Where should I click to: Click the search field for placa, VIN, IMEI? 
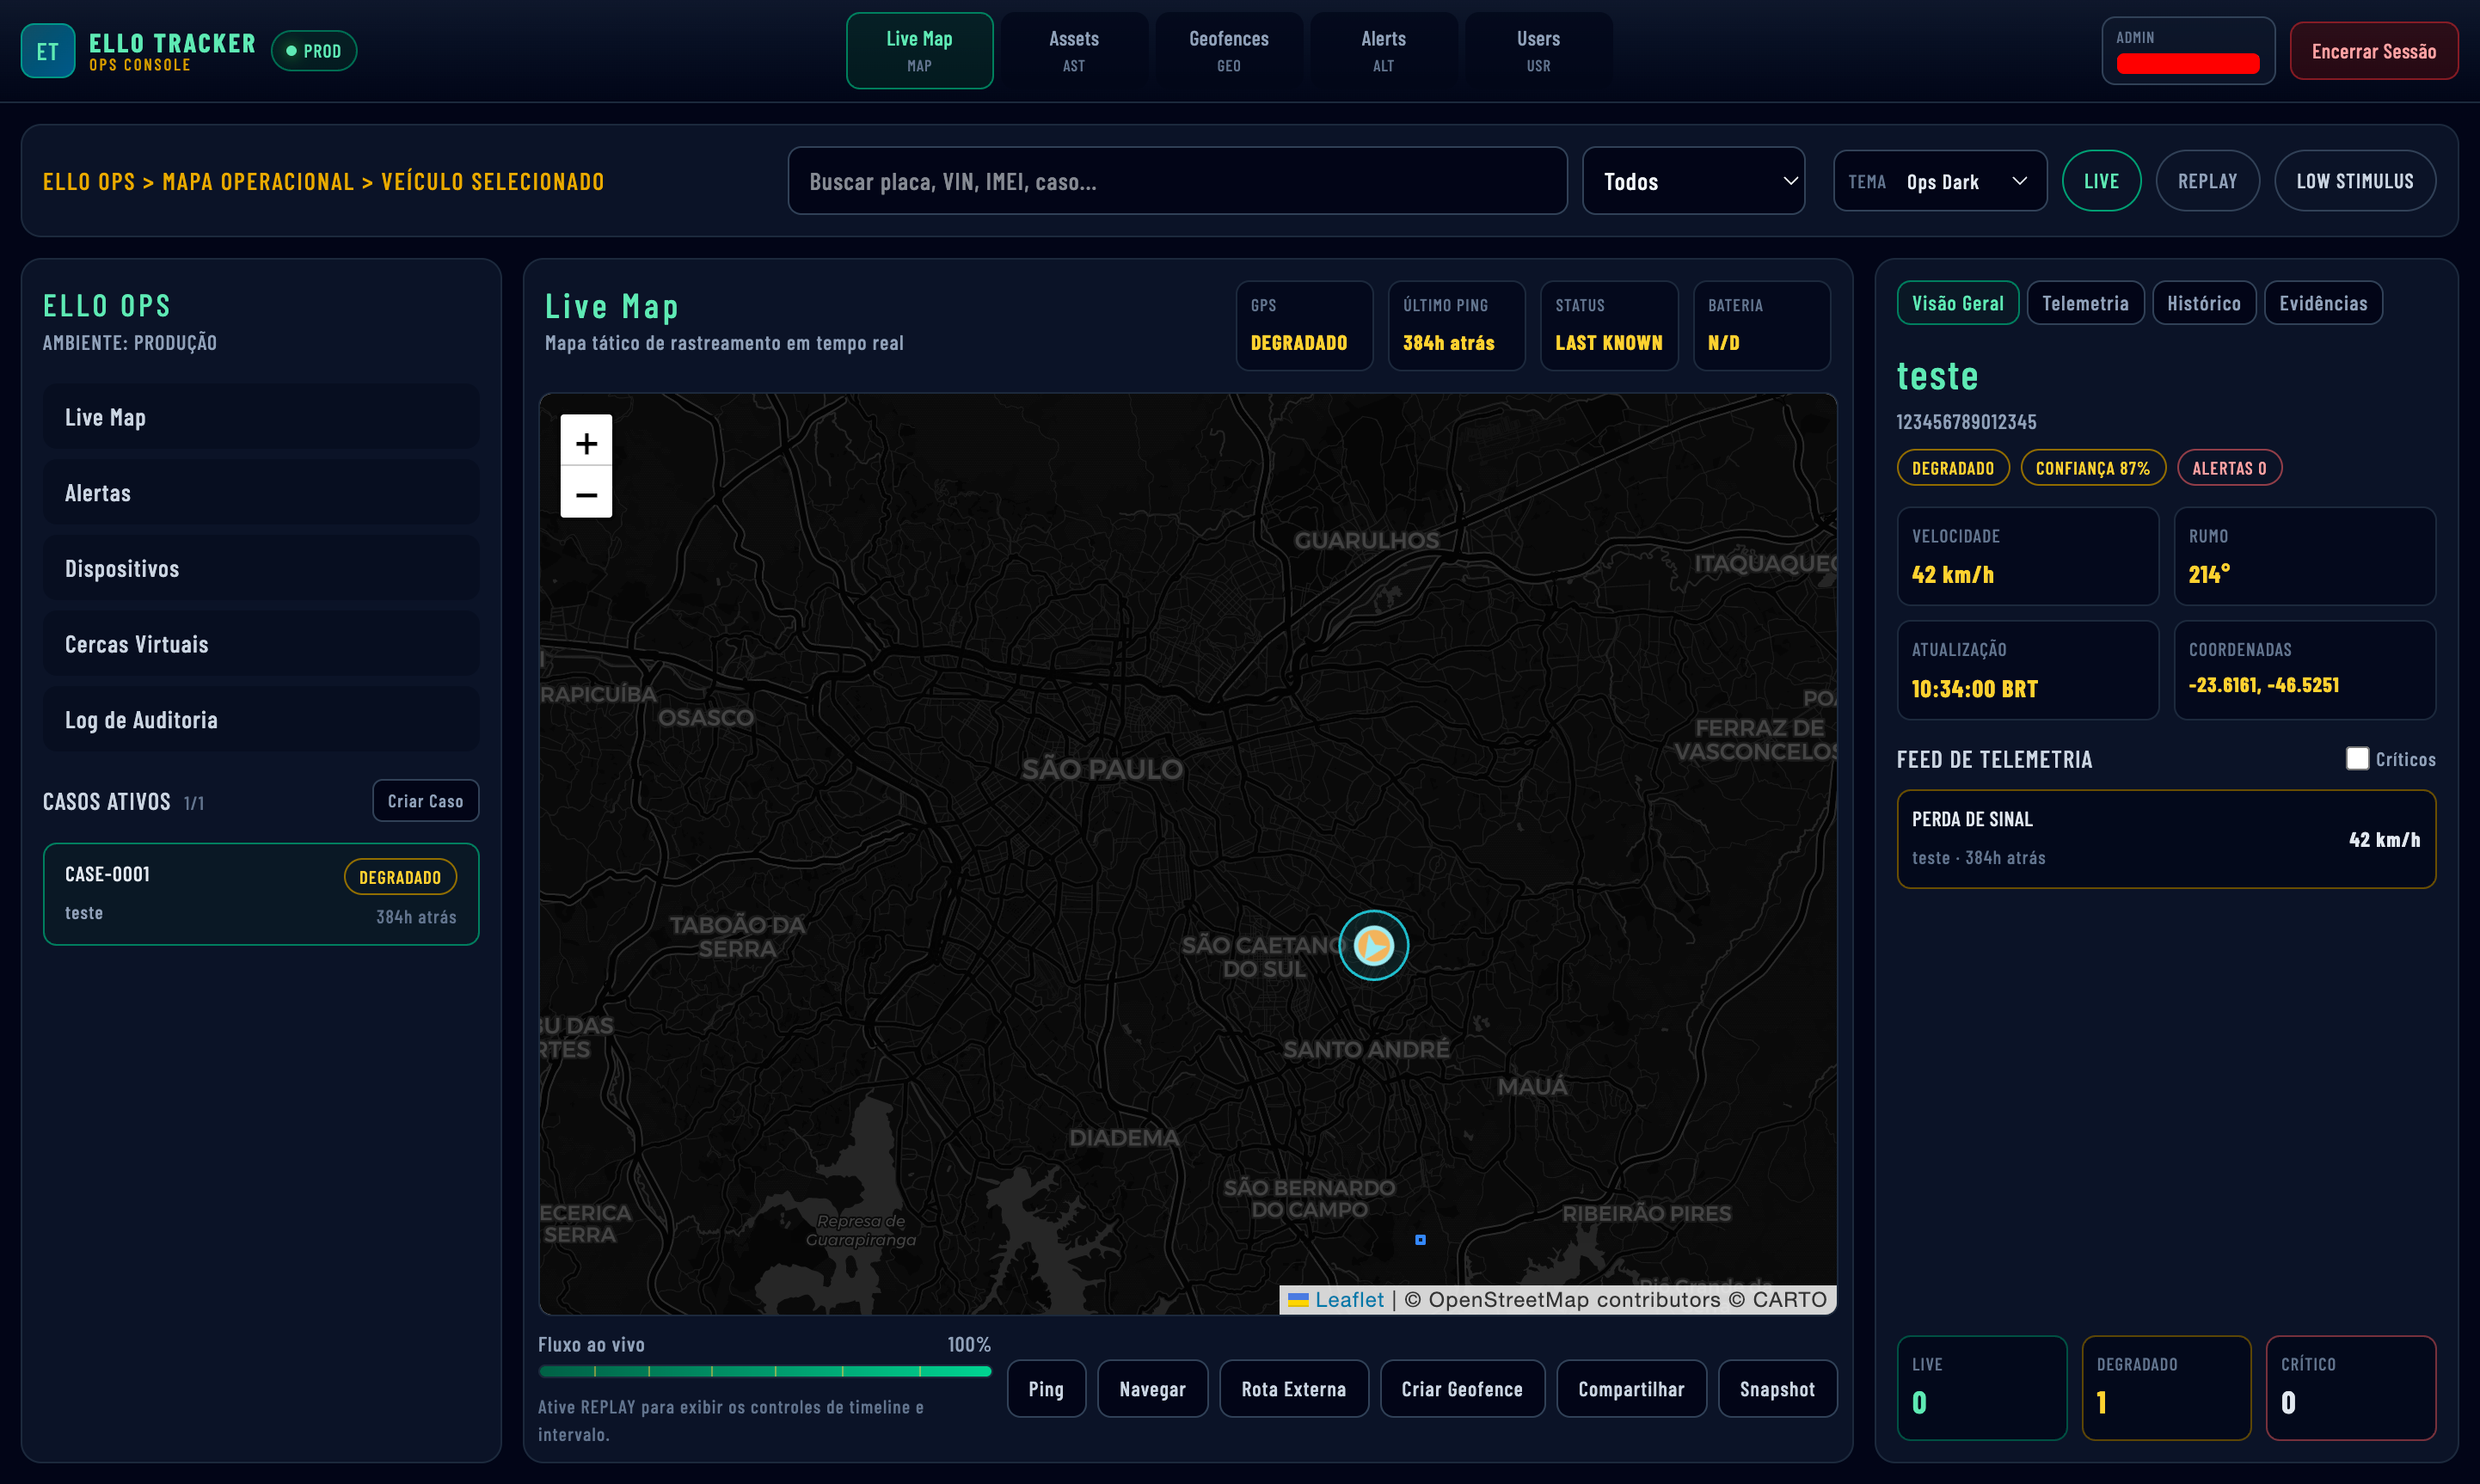pos(1177,181)
